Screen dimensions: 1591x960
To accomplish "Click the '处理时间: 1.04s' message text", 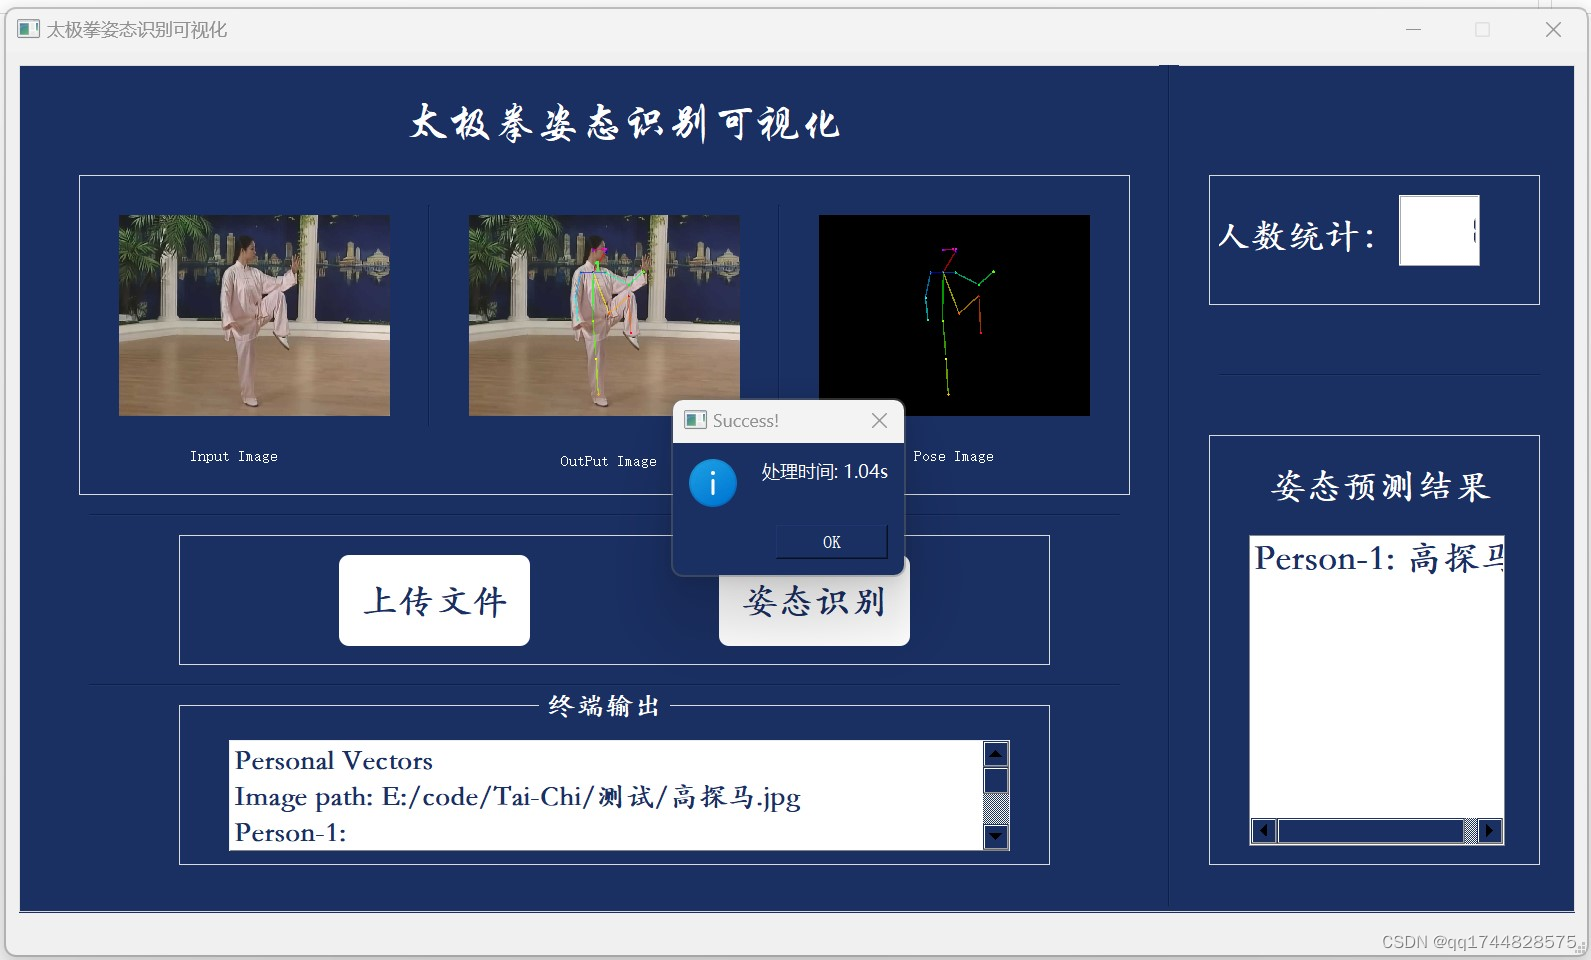I will point(825,472).
